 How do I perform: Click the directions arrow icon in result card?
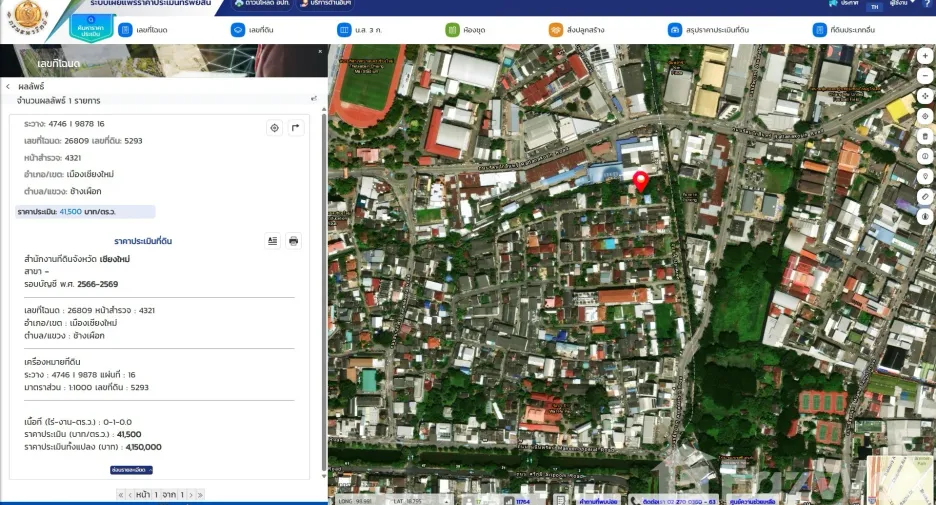295,128
